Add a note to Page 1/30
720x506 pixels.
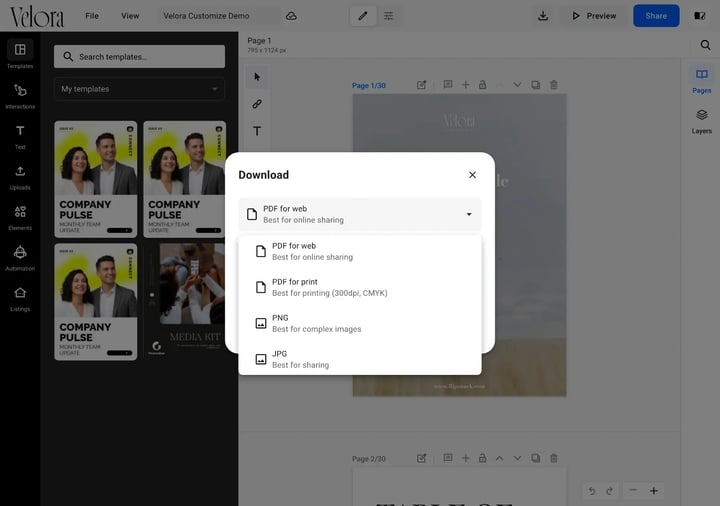point(448,84)
